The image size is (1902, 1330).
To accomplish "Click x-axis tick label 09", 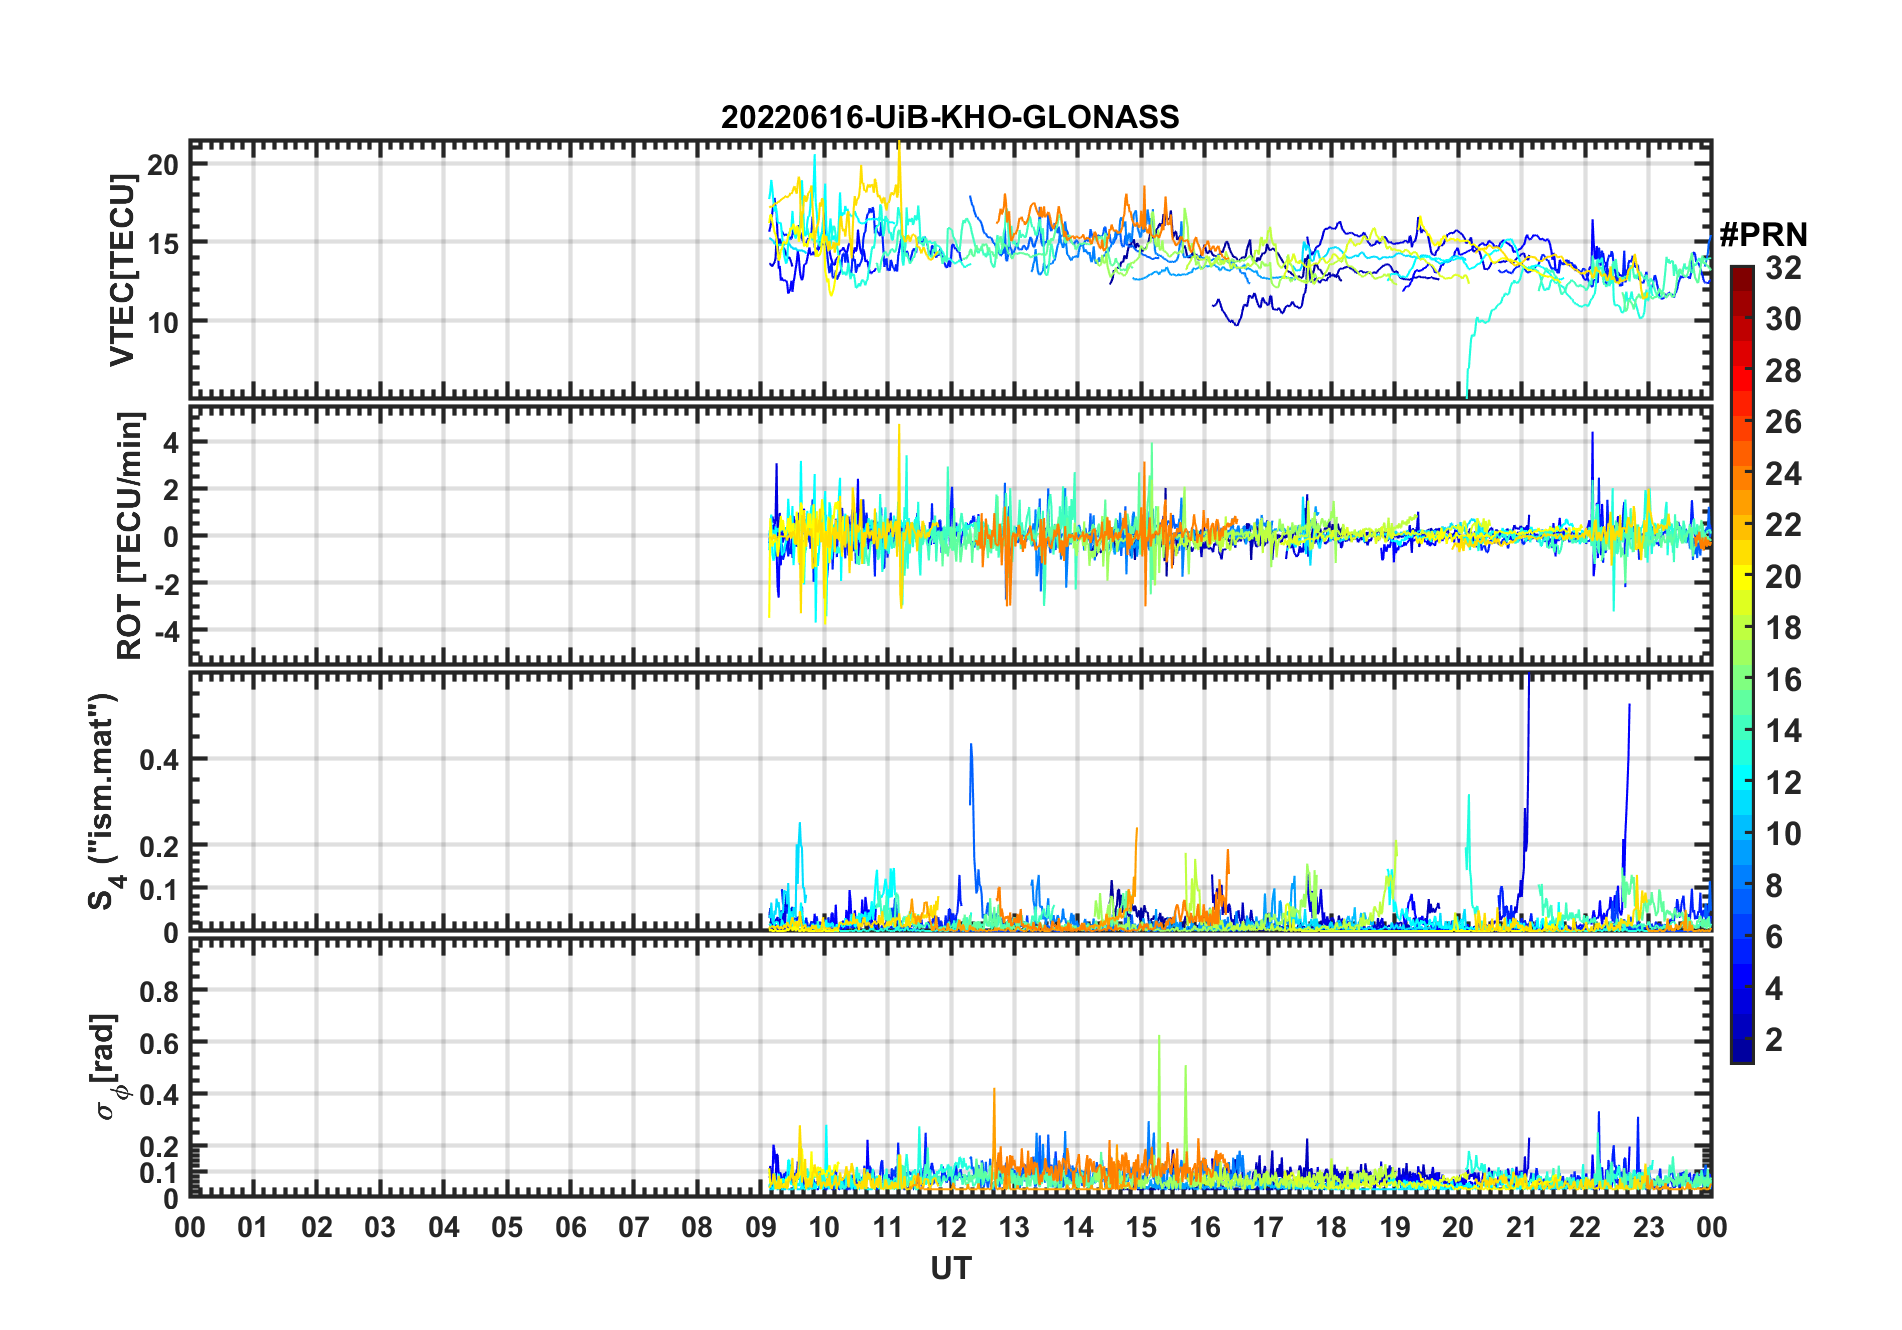I will tap(761, 1228).
